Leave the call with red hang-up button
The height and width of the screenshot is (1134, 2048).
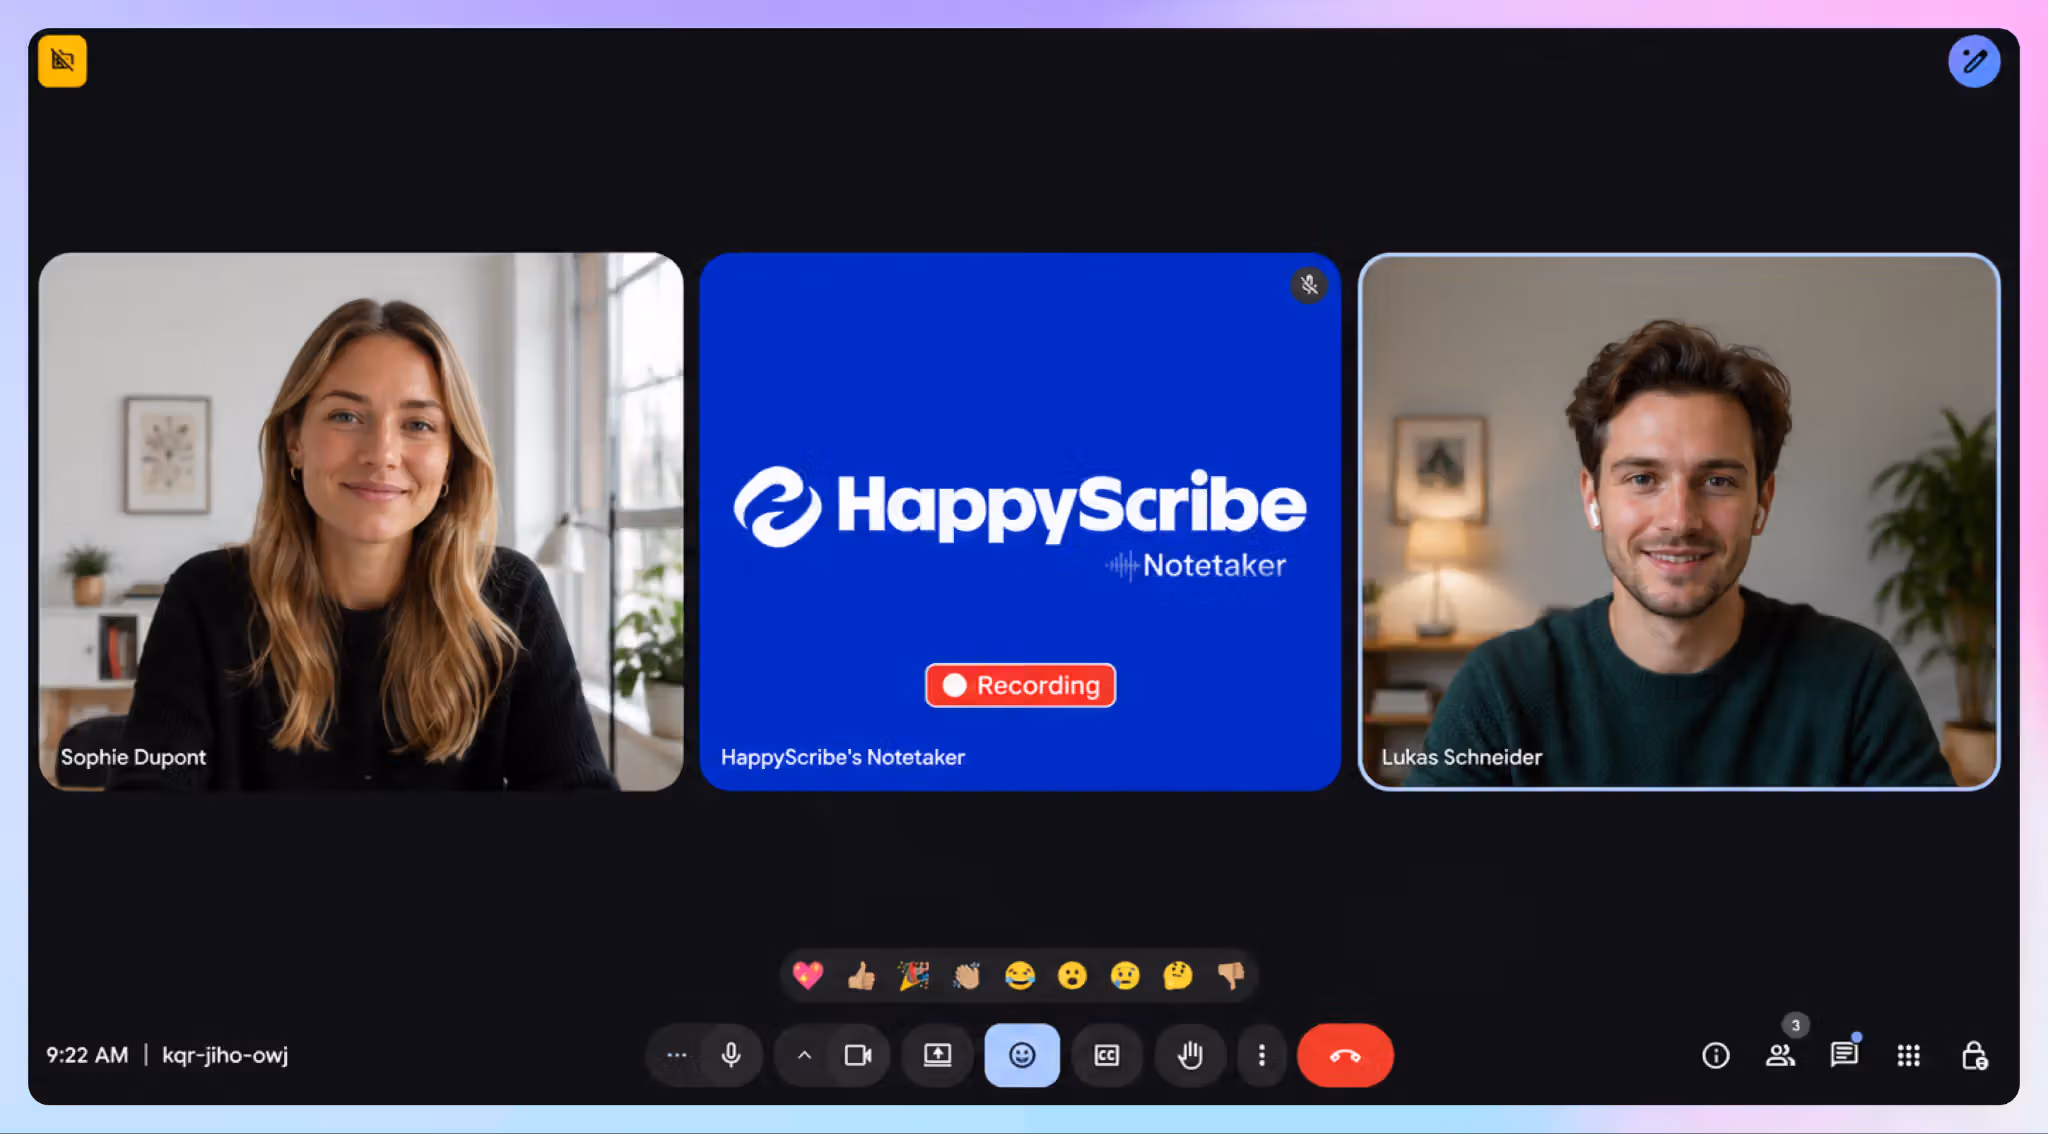coord(1345,1055)
